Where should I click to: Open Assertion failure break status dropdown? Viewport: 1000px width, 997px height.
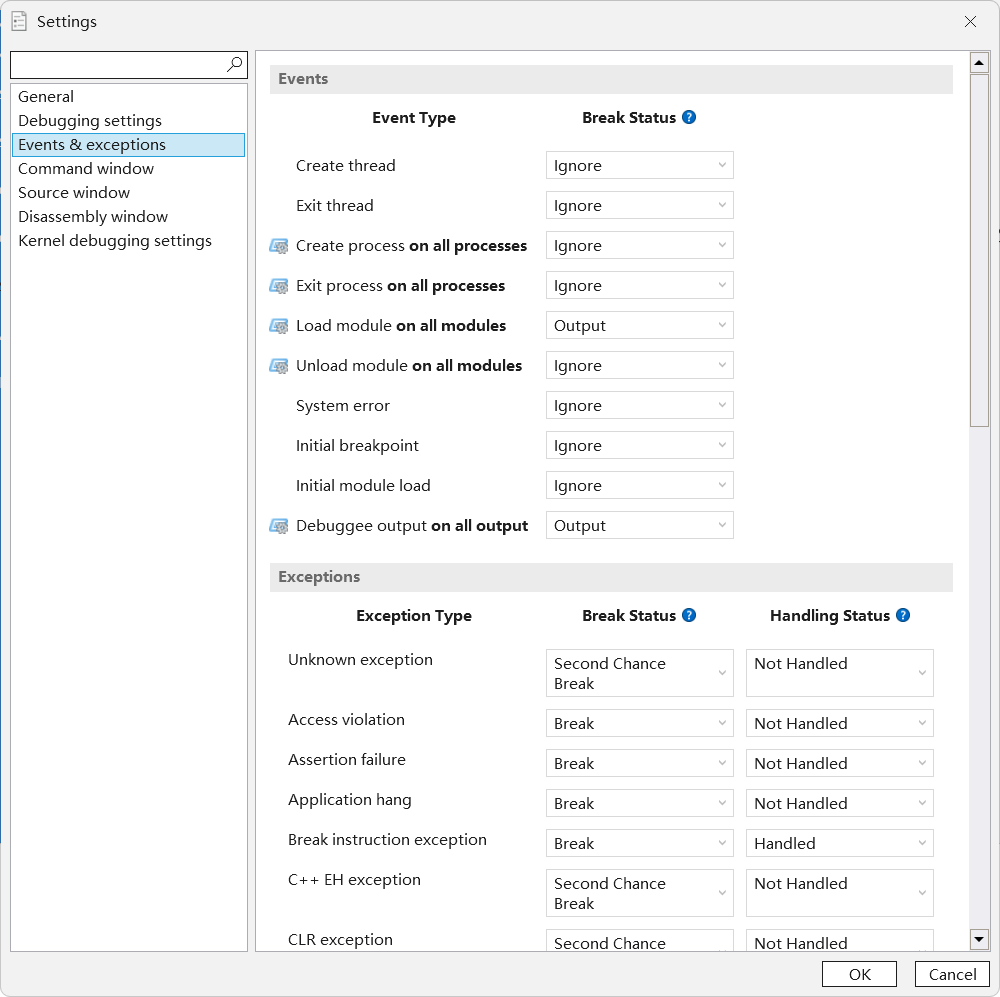coord(640,764)
